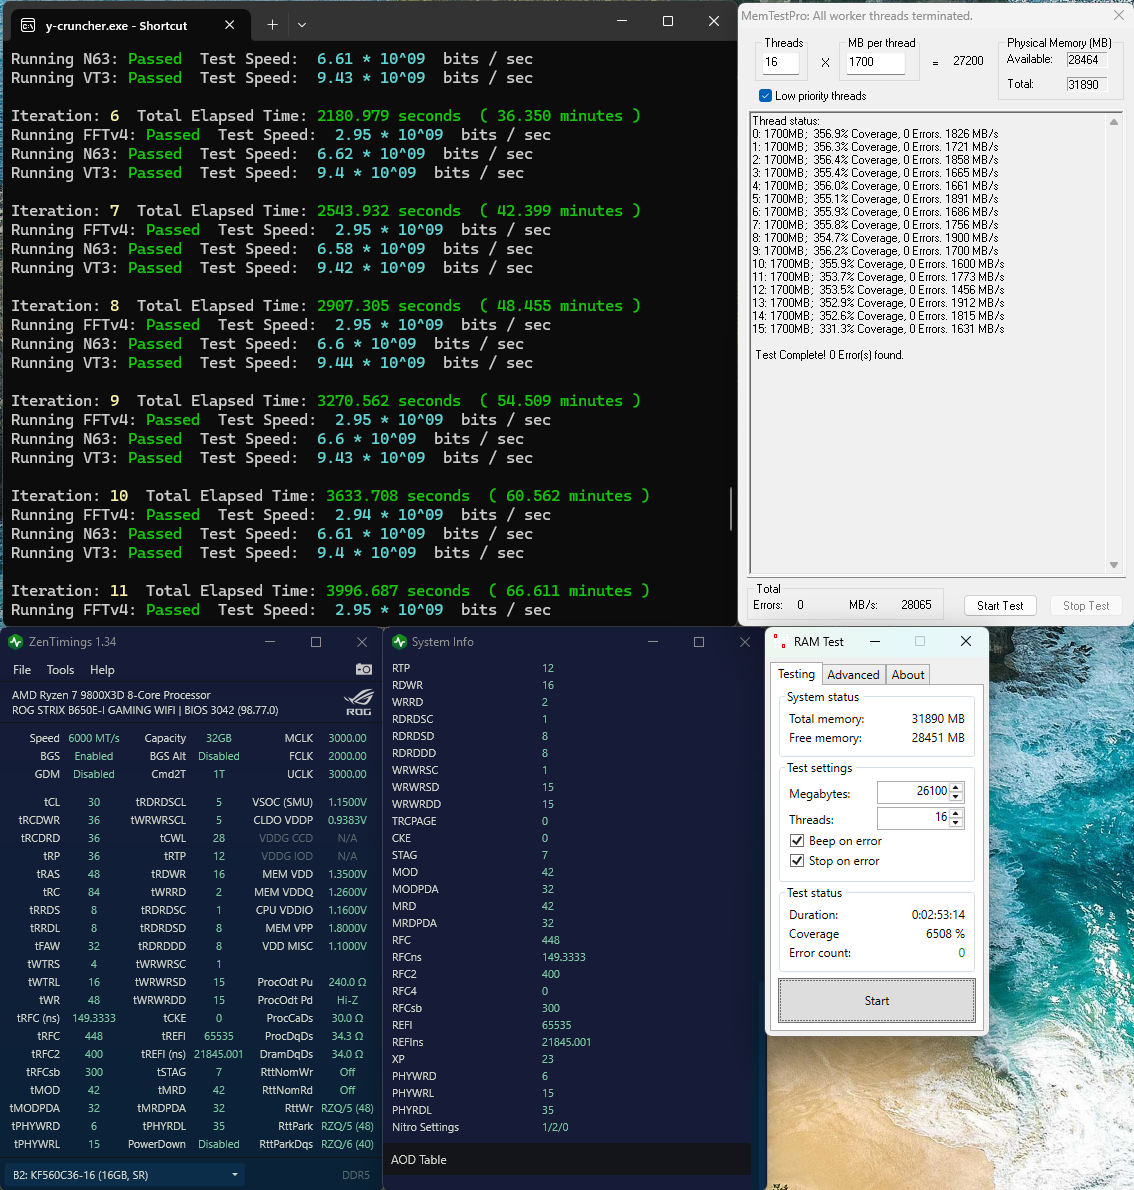Switch to RAM Test Testing tab
The image size is (1134, 1190).
pyautogui.click(x=796, y=674)
